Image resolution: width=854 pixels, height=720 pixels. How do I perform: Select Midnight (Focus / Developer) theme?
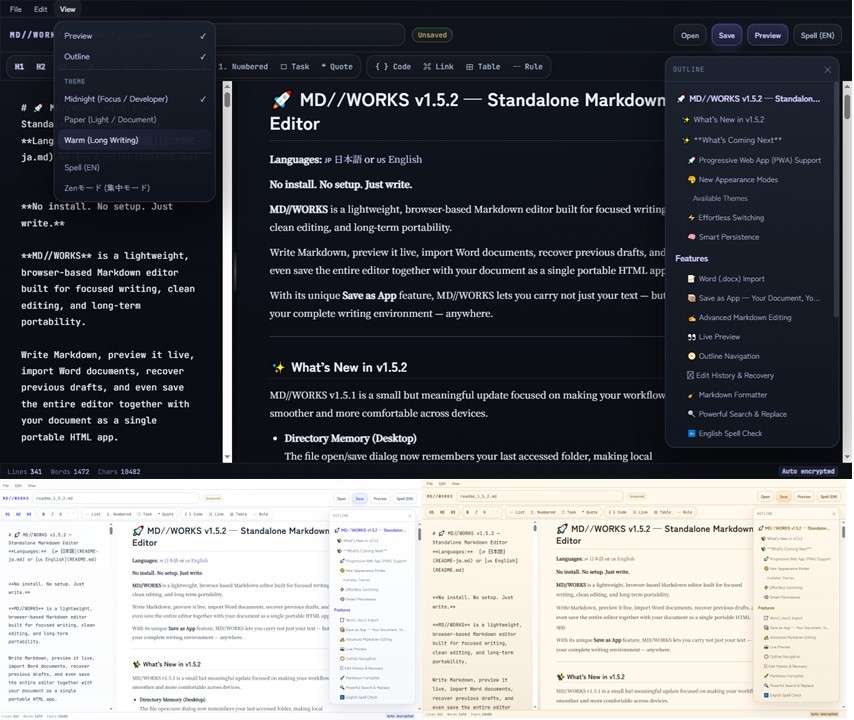pyautogui.click(x=135, y=99)
